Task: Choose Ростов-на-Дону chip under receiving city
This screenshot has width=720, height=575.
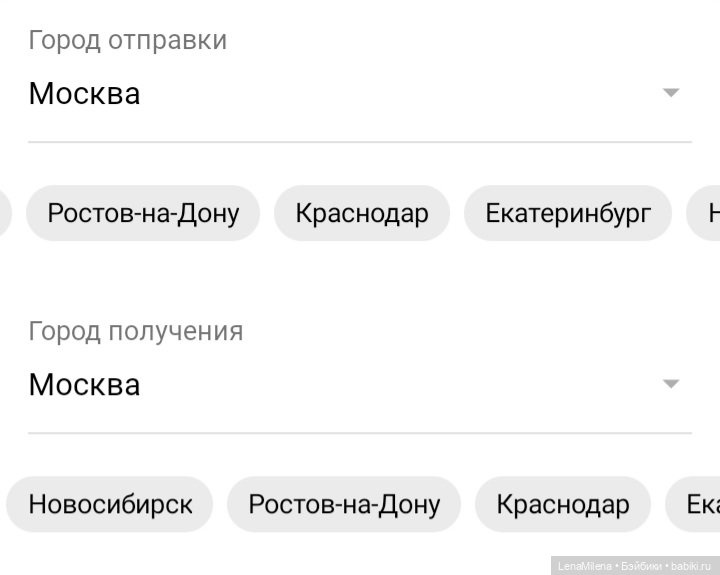Action: click(344, 504)
